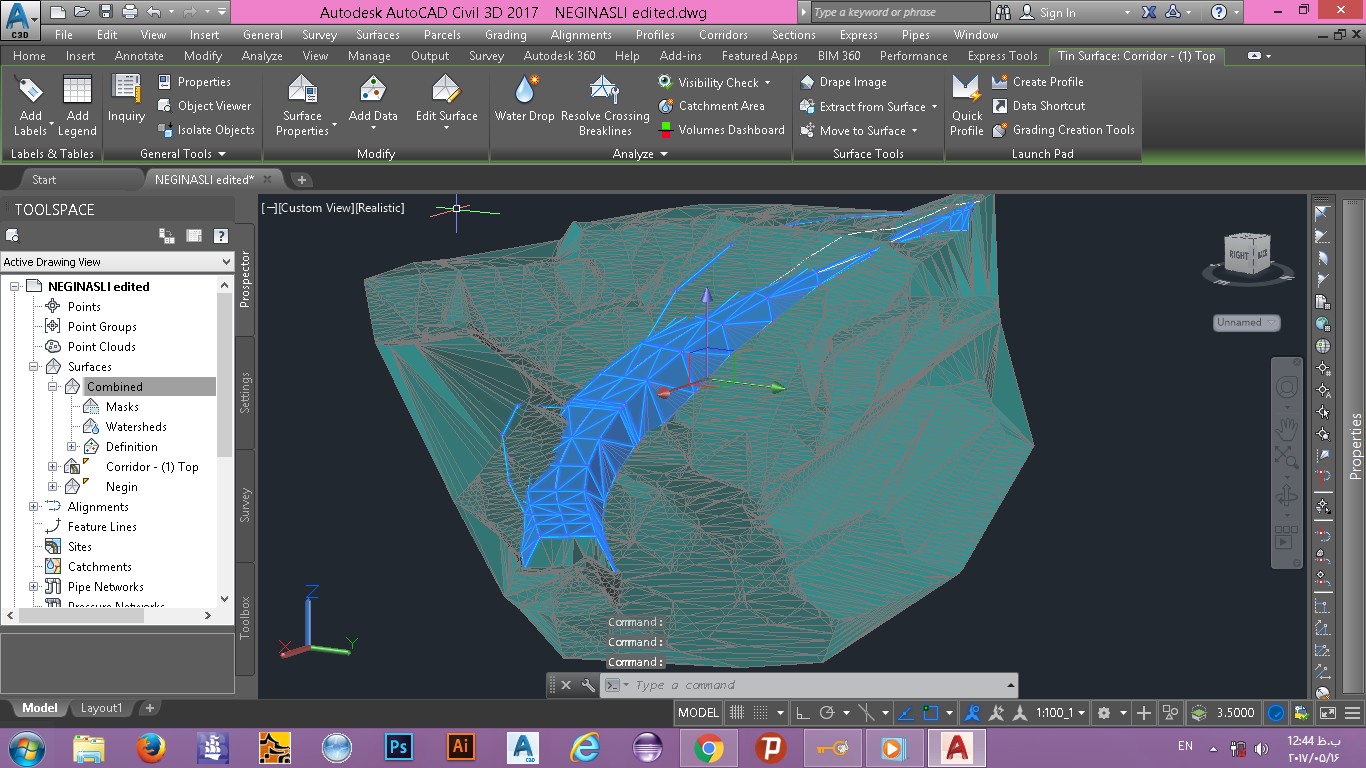Click Isolate Objects in General Tools
This screenshot has height=768, width=1366.
(x=206, y=130)
